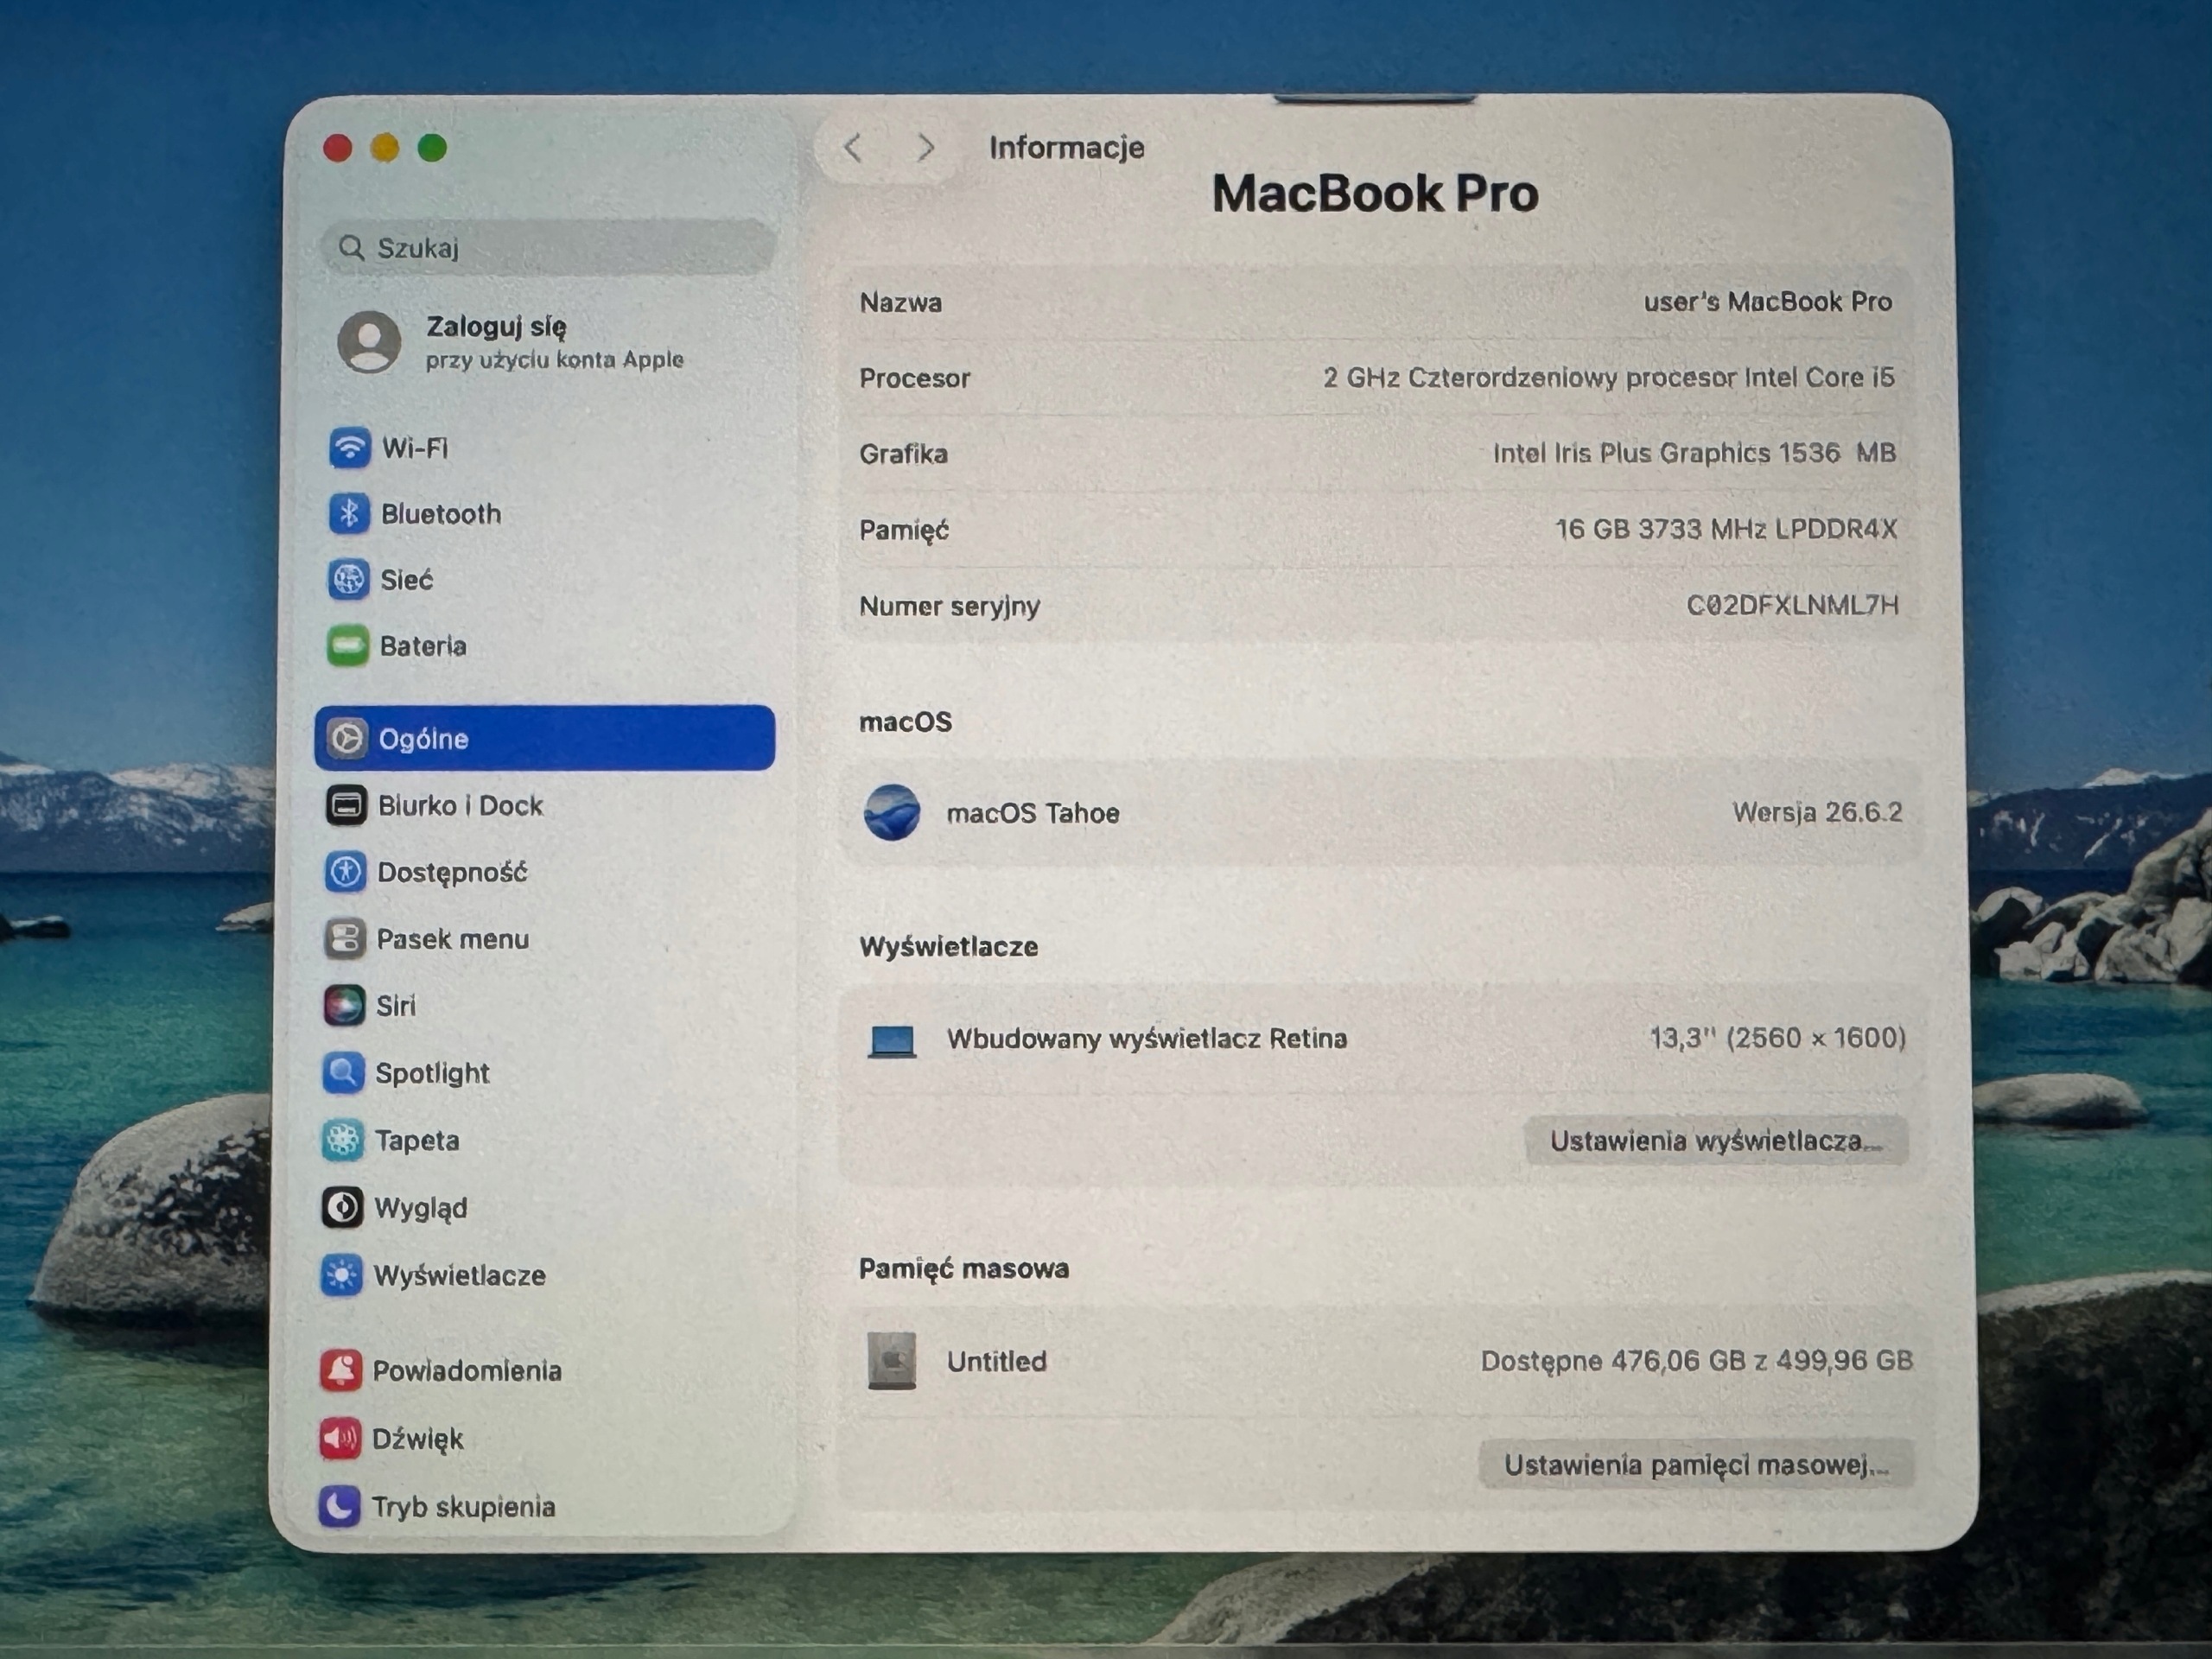The image size is (2212, 1659).
Task: Open the Wygląd appearance icon
Action: (342, 1207)
